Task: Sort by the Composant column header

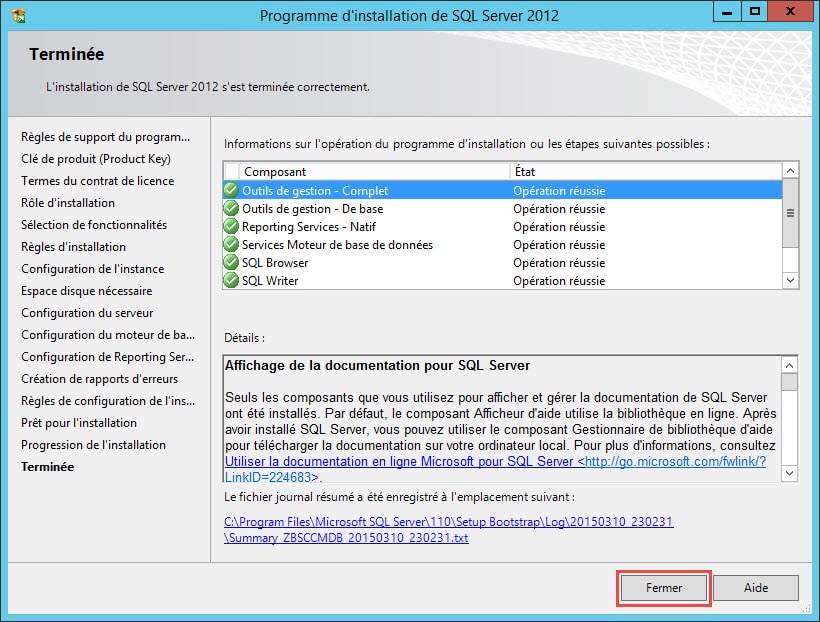Action: pyautogui.click(x=374, y=172)
